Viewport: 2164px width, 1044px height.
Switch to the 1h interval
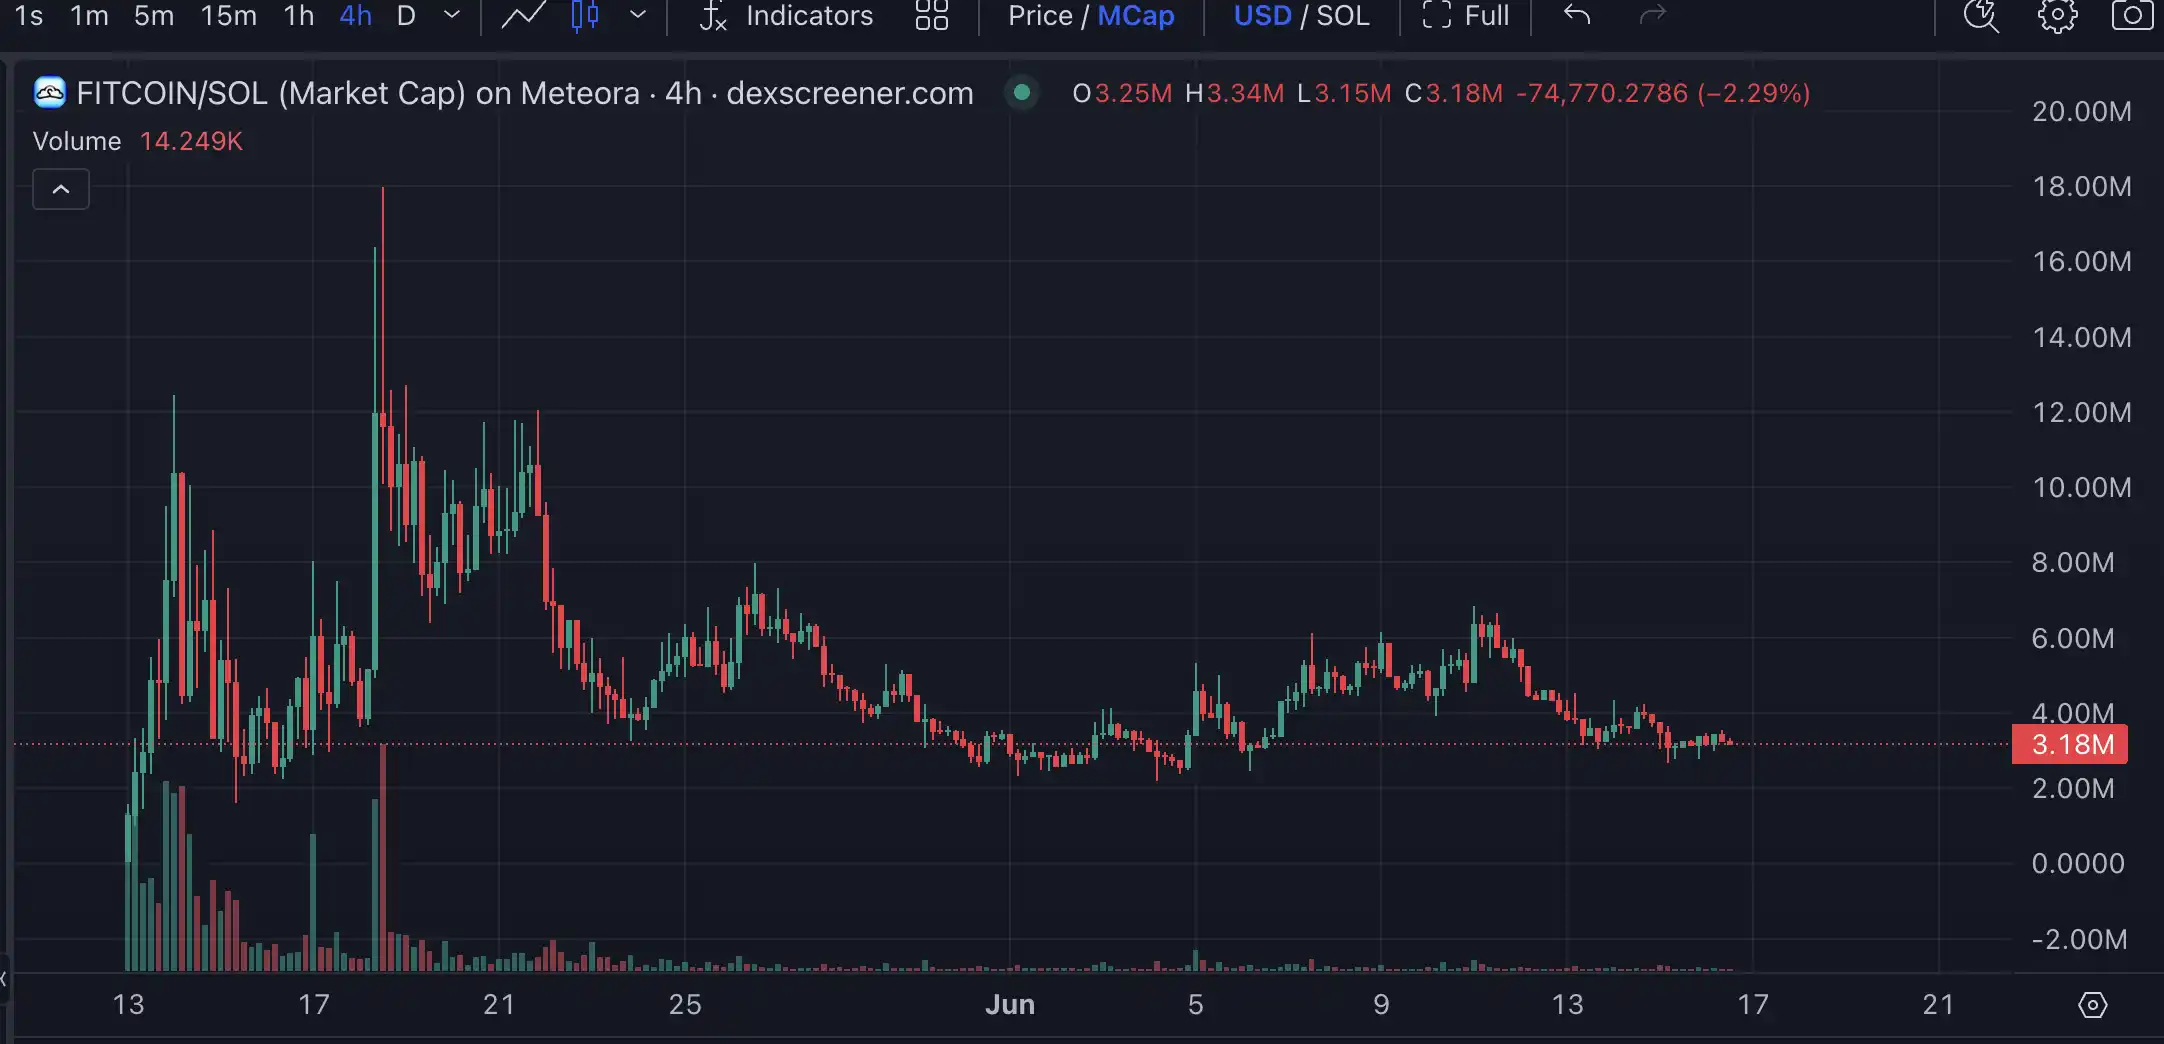coord(297,16)
